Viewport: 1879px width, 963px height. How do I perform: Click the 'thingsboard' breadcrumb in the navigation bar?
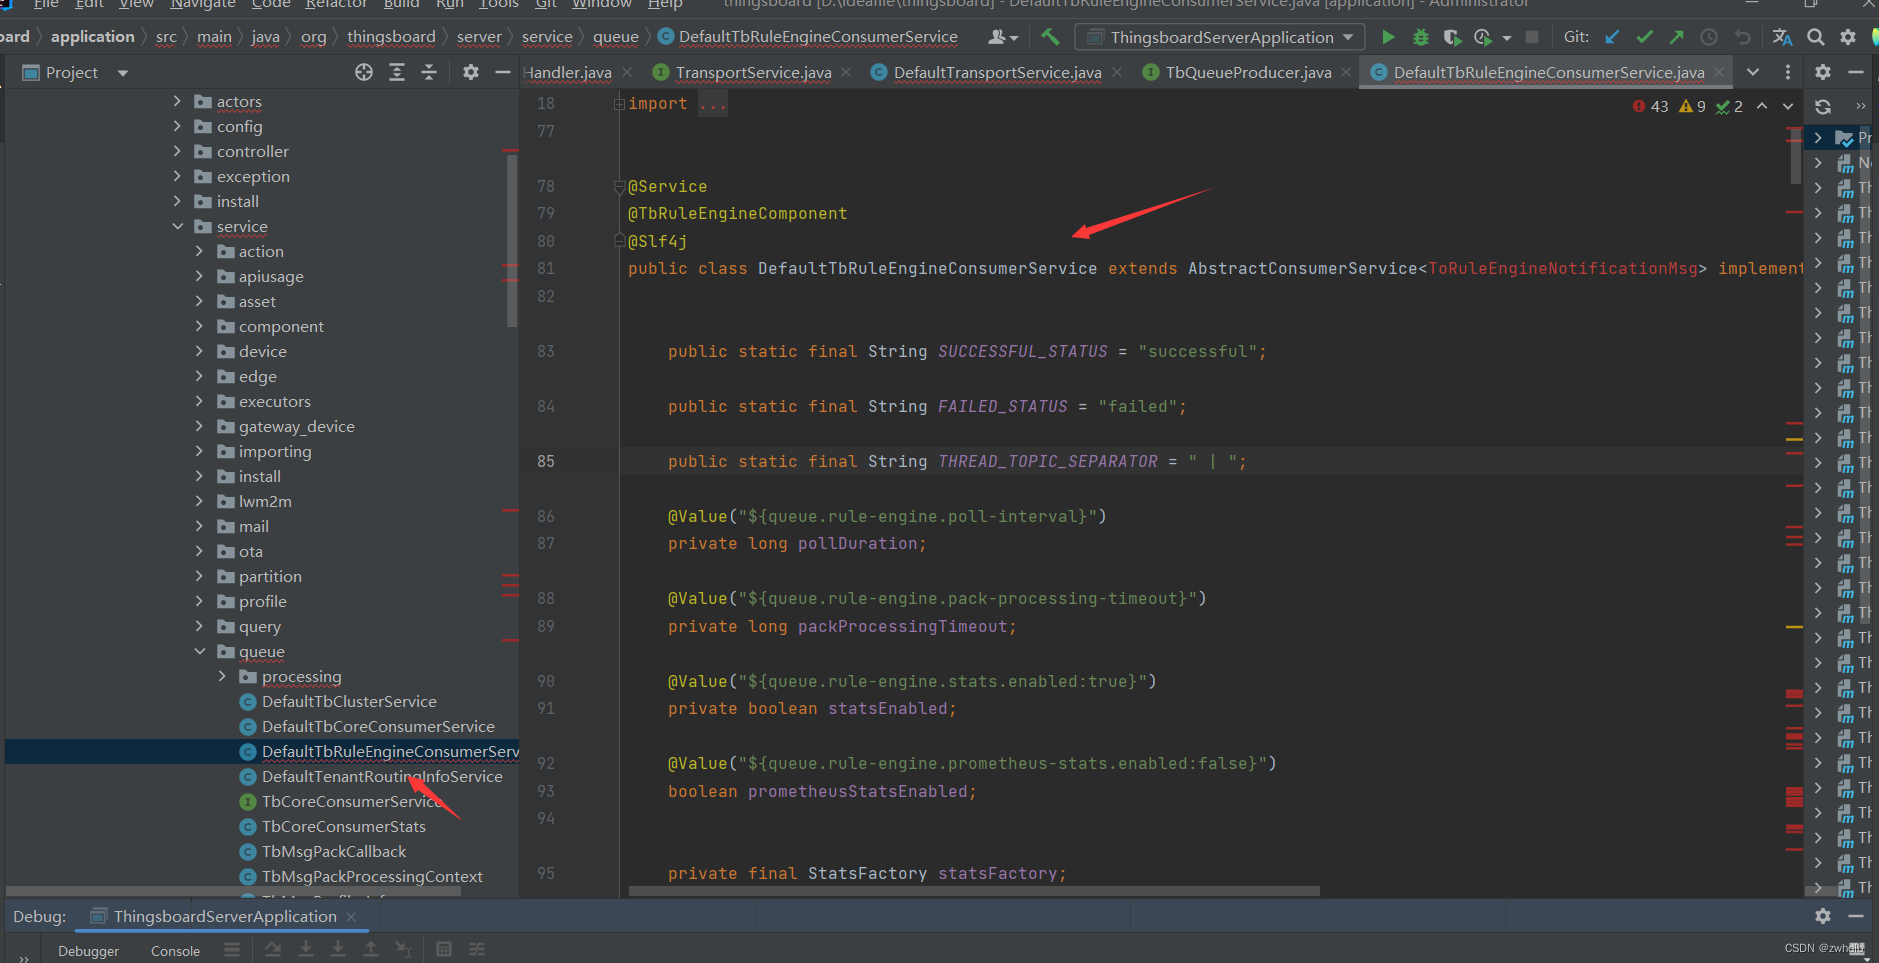(391, 37)
